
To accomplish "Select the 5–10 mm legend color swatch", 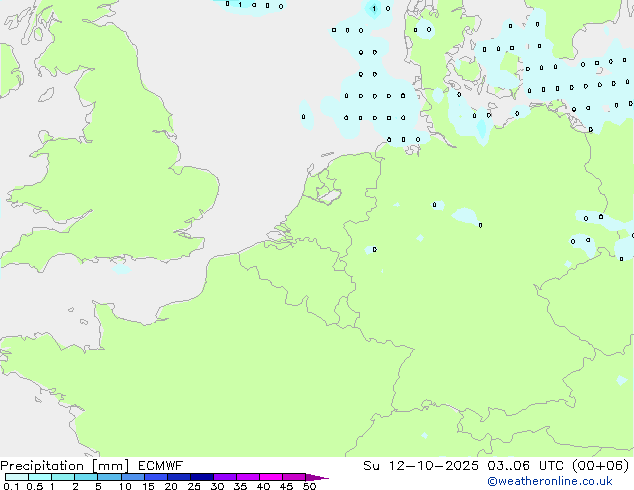I will coord(109,477).
